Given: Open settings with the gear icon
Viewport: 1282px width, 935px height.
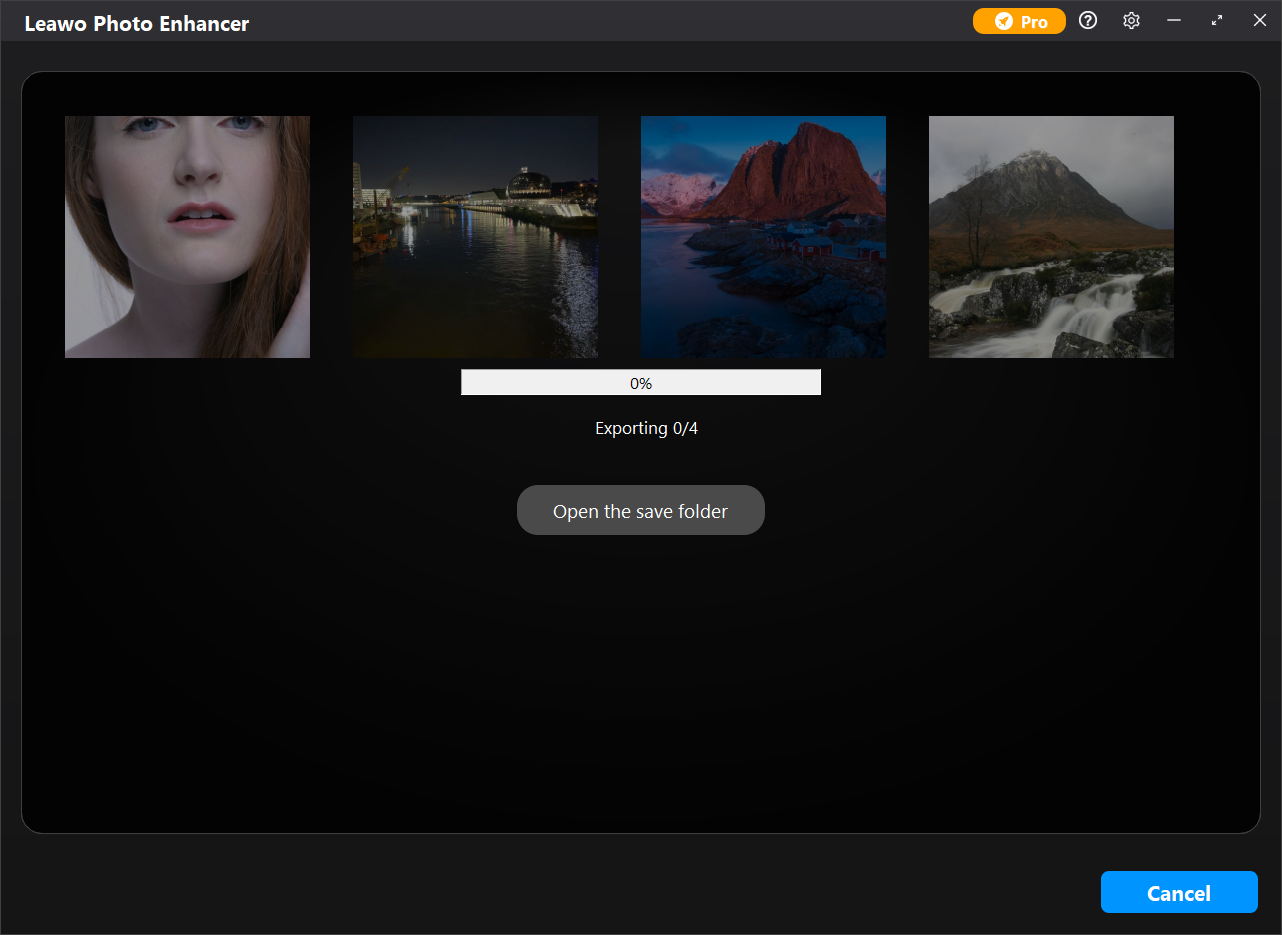Looking at the screenshot, I should click(1131, 21).
